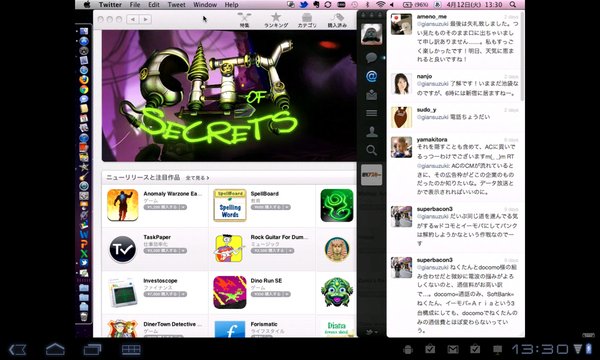The height and width of the screenshot is (360, 600).
Task: Open the Trash in the Dock
Action: [84, 316]
